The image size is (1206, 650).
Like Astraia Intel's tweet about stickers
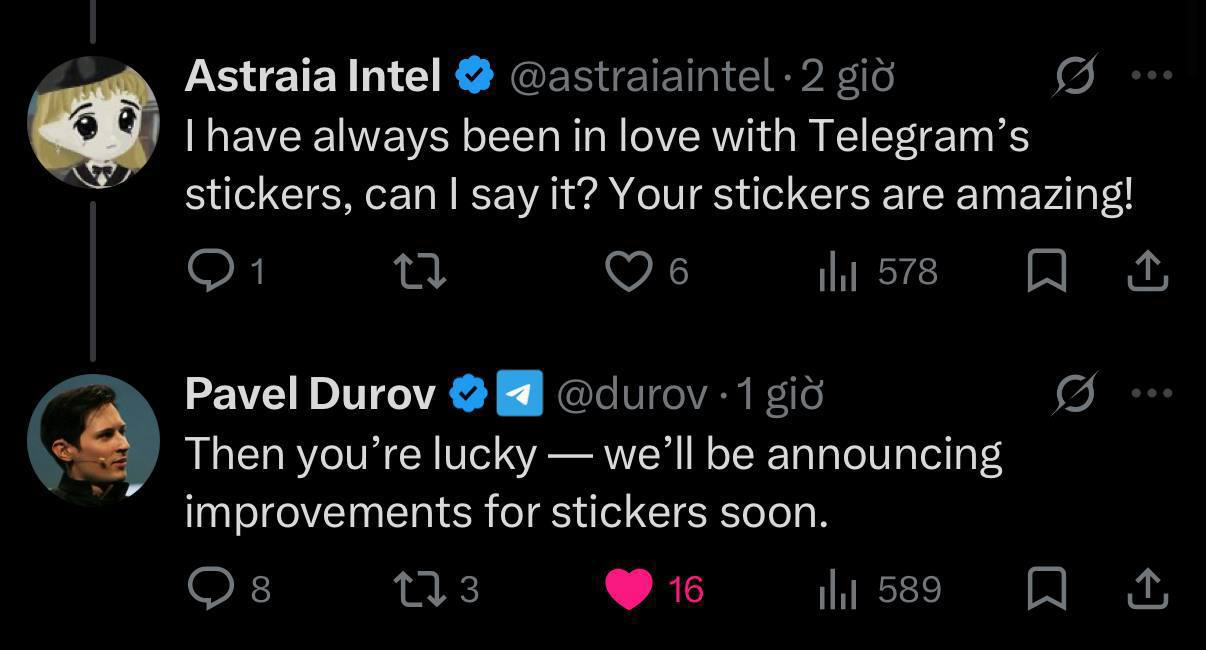(630, 271)
